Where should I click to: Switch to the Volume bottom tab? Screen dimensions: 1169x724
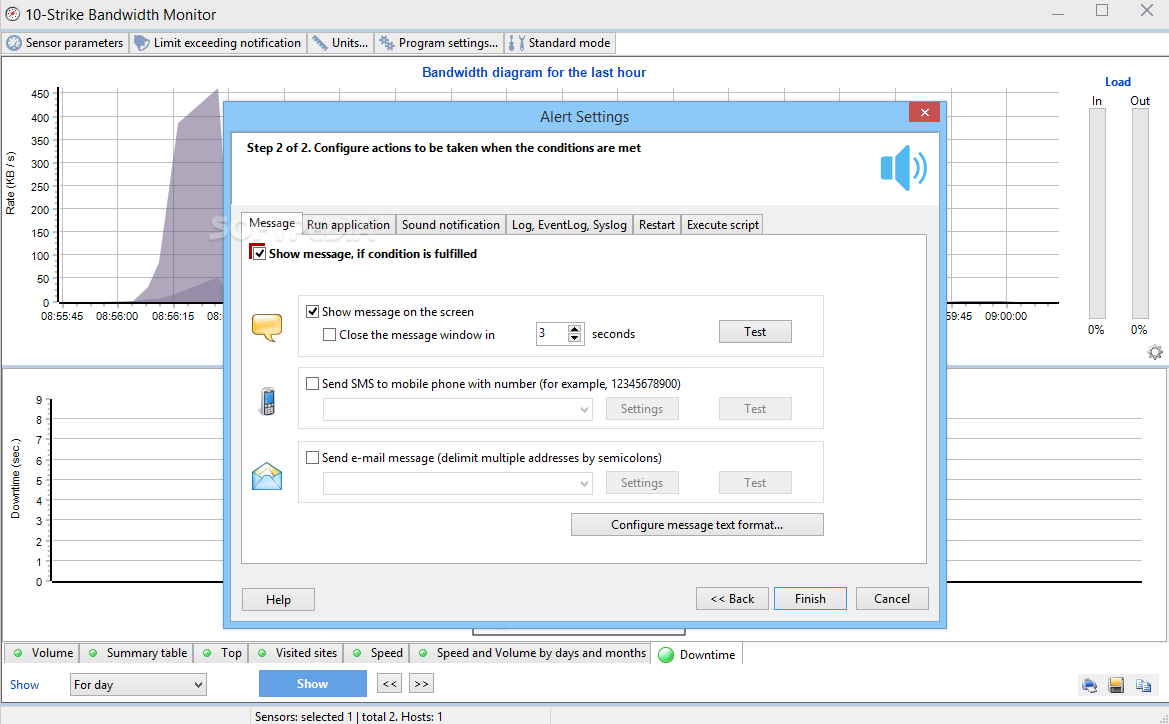coord(42,653)
